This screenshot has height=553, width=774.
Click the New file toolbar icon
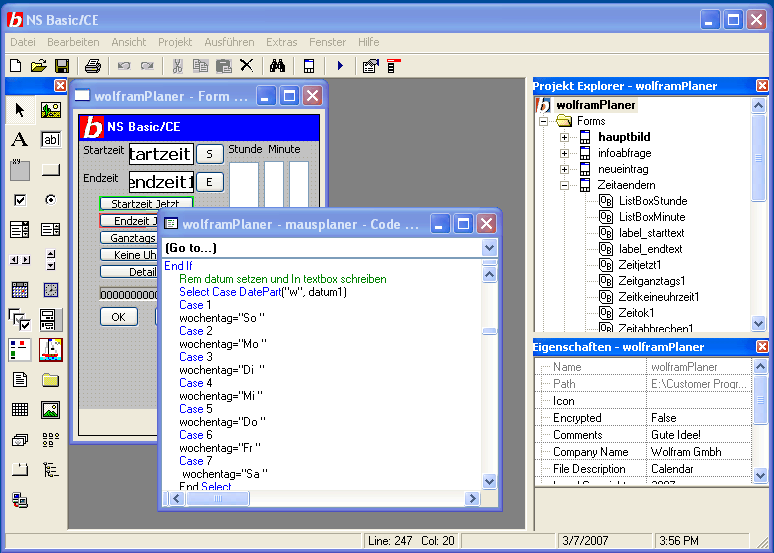(x=15, y=66)
